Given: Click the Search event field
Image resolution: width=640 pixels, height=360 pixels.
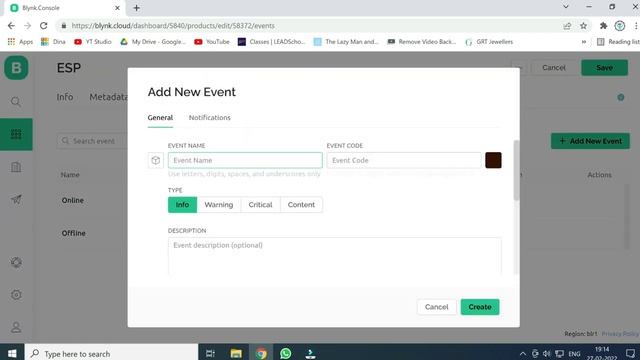Looking at the screenshot, I should [92, 141].
